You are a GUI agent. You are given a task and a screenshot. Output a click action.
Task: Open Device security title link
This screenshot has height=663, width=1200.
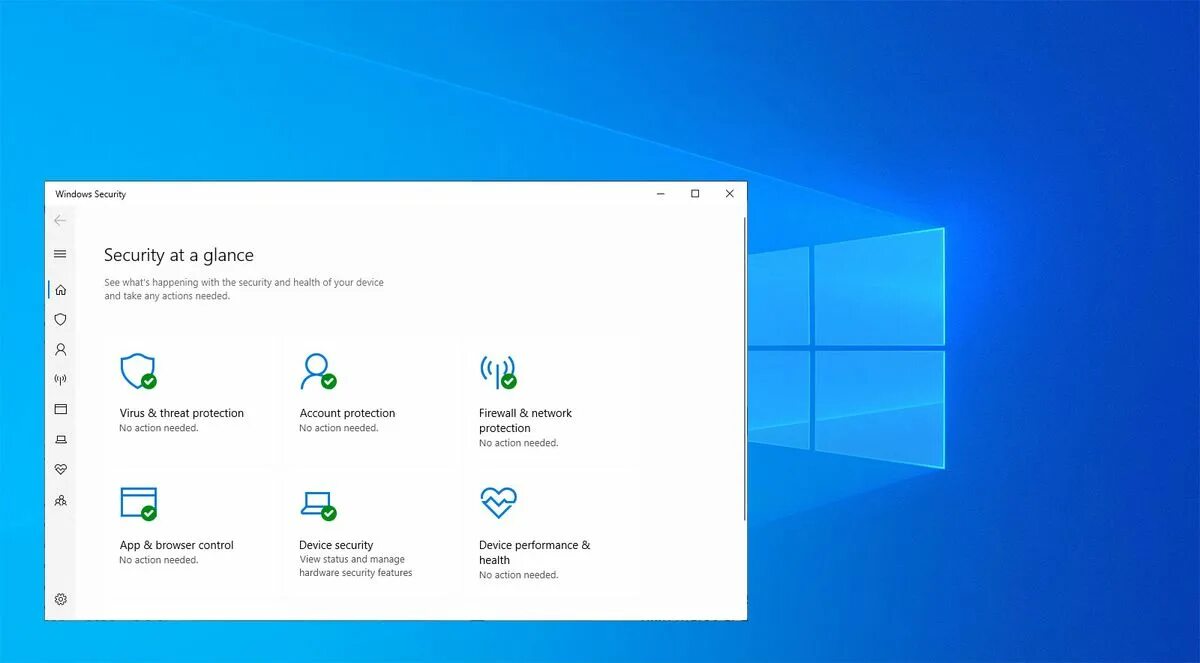336,545
